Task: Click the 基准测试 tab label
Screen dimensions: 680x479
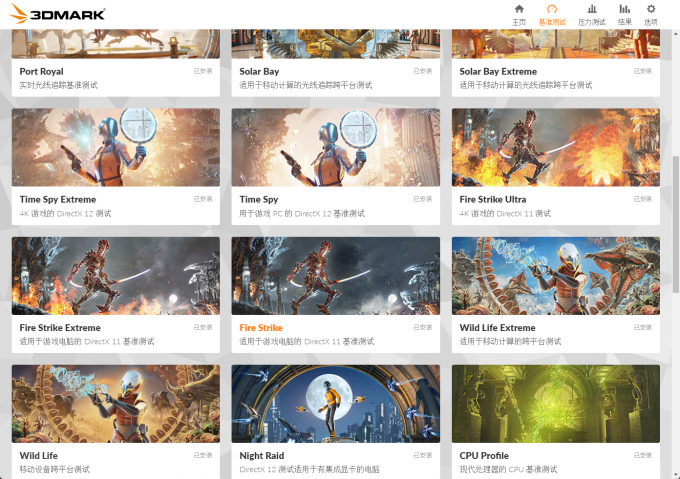Action: point(552,22)
